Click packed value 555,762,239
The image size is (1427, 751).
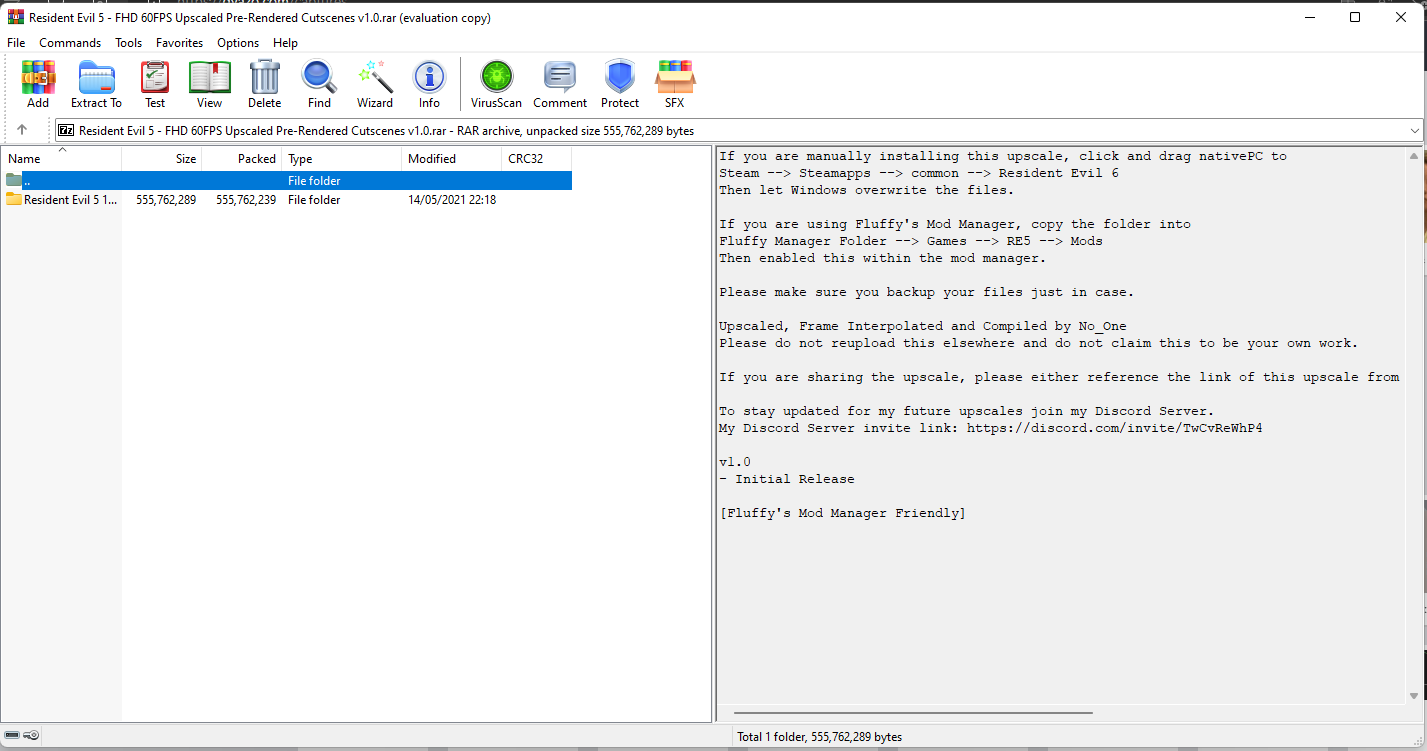click(x=246, y=200)
